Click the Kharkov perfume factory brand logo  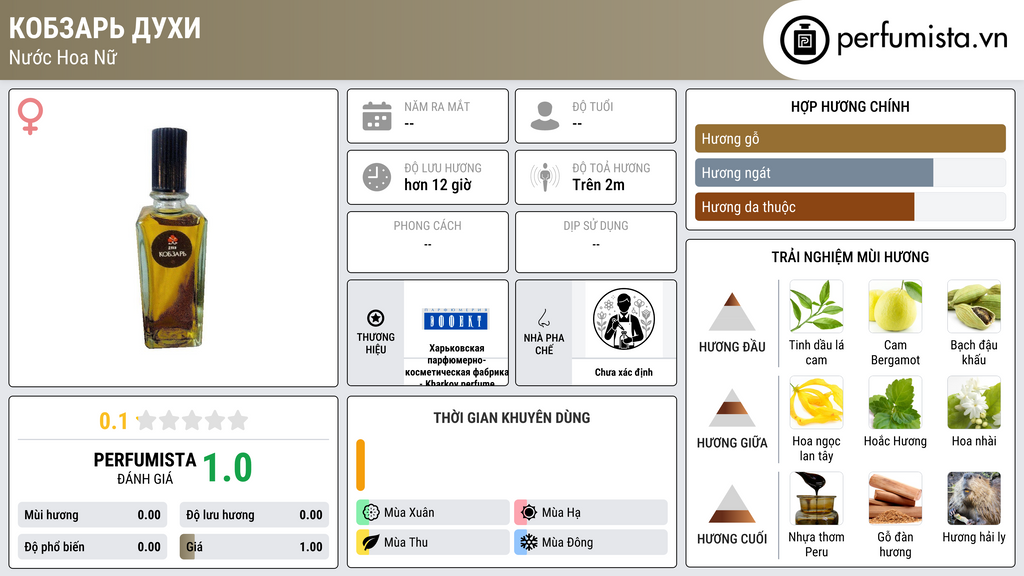point(455,320)
